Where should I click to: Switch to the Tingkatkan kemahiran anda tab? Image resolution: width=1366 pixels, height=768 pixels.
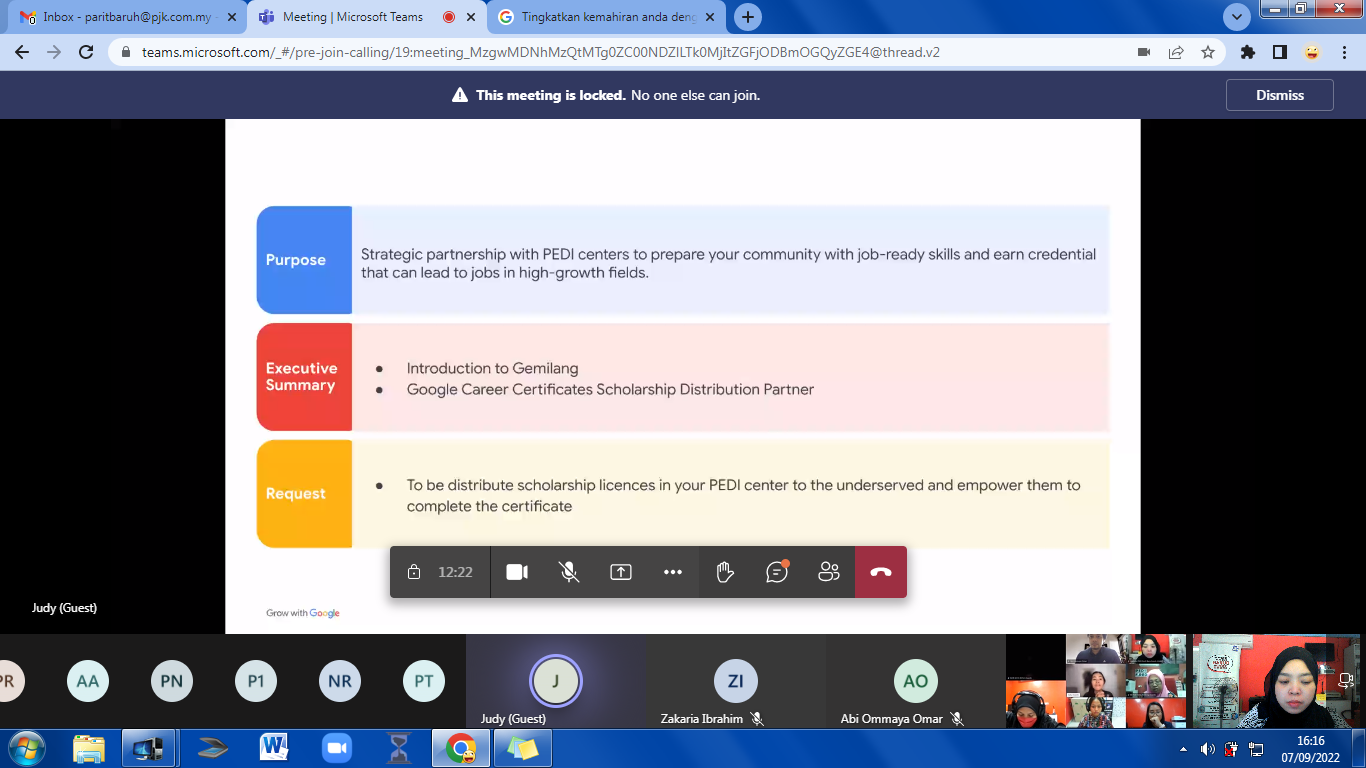point(608,17)
